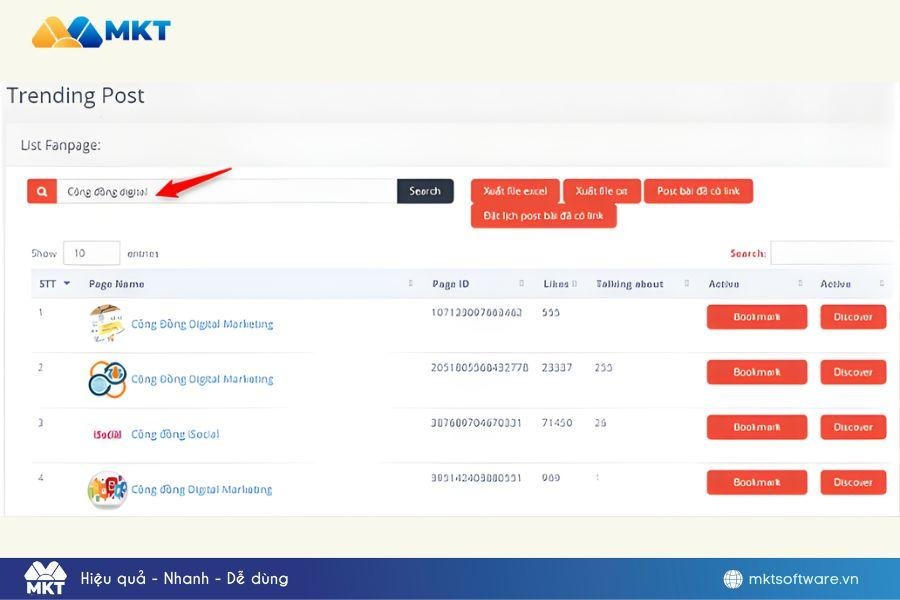Sort table by Page Name column

[117, 284]
